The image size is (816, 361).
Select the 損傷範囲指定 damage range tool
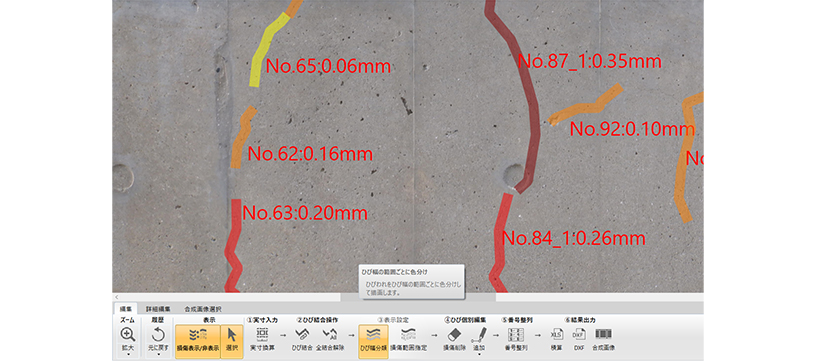pyautogui.click(x=408, y=334)
